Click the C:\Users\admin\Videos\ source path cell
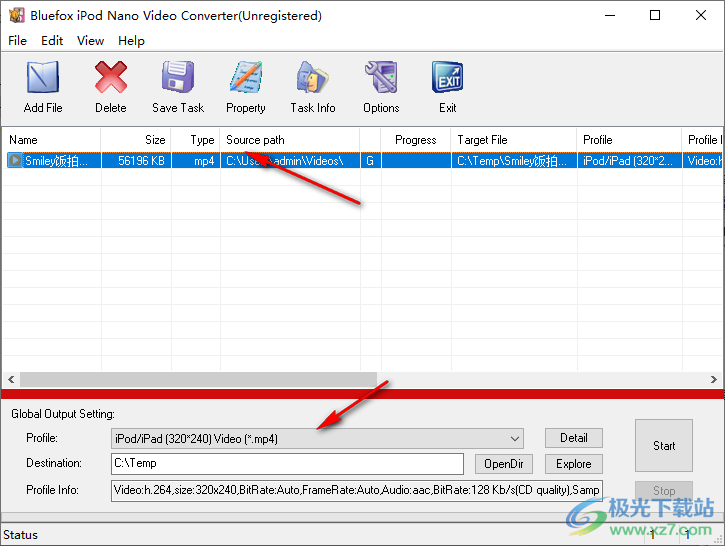Viewport: 725px width, 546px height. [x=290, y=161]
